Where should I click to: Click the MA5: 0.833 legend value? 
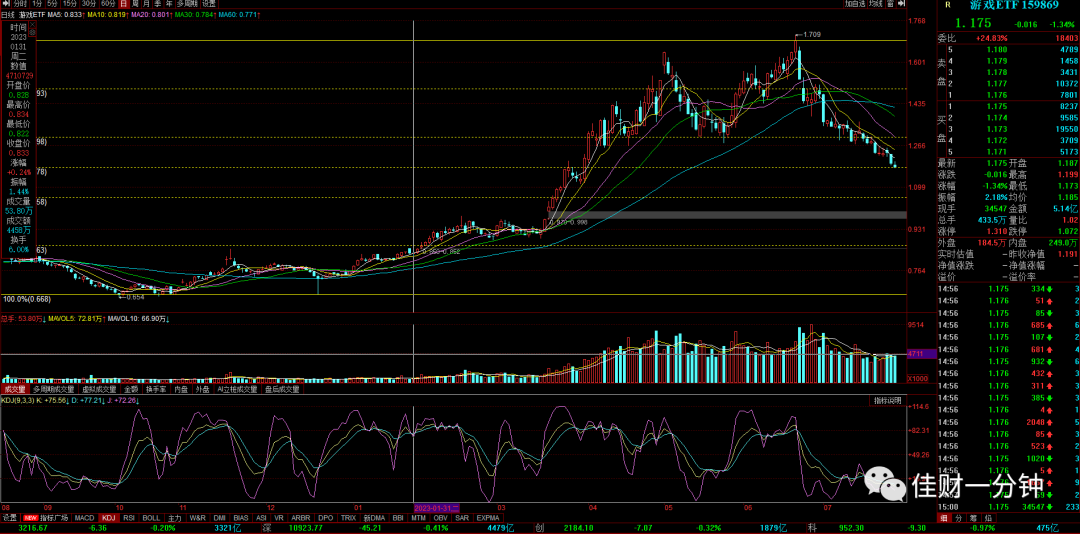(65, 14)
